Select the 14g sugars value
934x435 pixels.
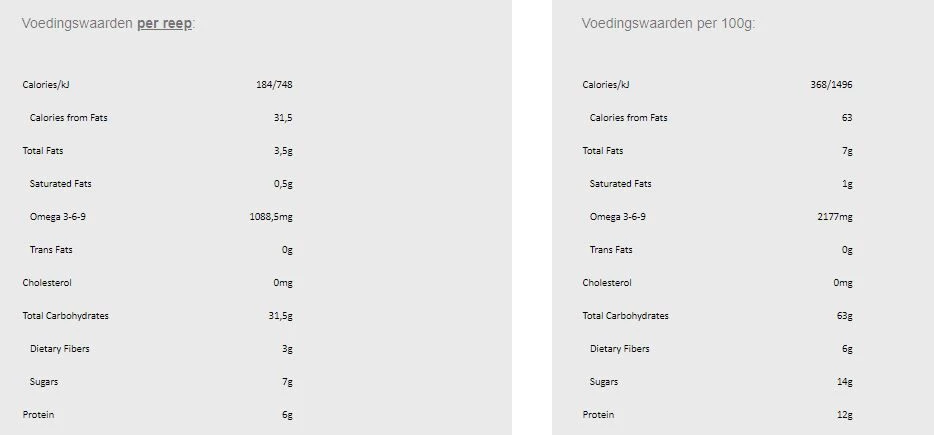click(x=843, y=382)
